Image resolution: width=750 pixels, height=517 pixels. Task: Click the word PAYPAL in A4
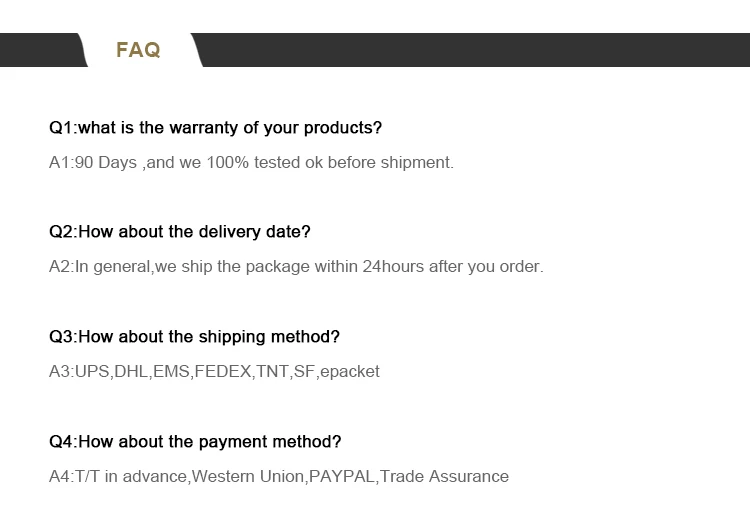(343, 477)
